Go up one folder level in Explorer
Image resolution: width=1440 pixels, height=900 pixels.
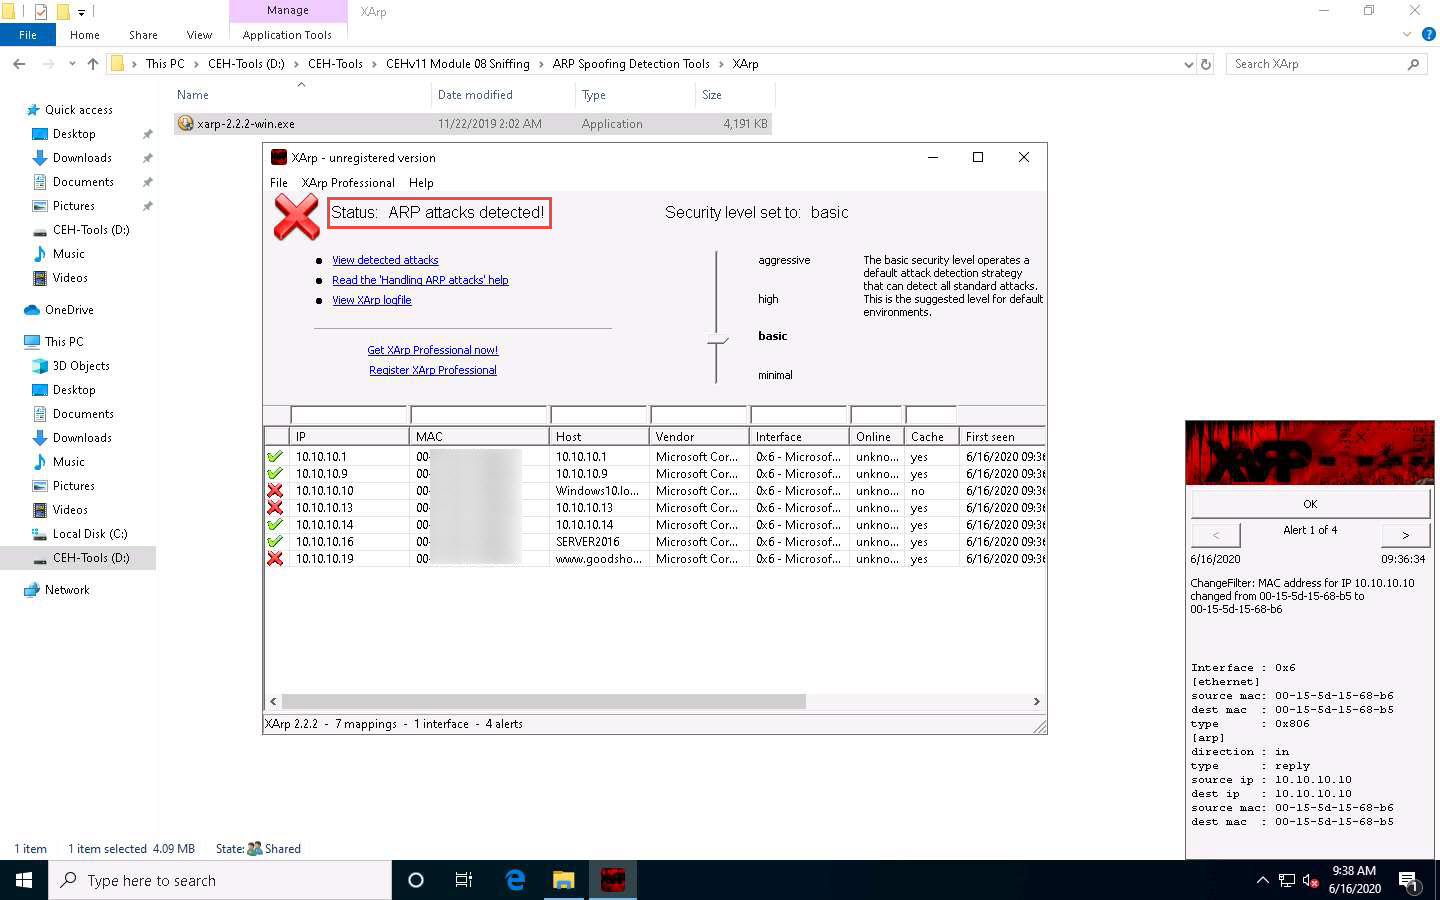pyautogui.click(x=93, y=64)
